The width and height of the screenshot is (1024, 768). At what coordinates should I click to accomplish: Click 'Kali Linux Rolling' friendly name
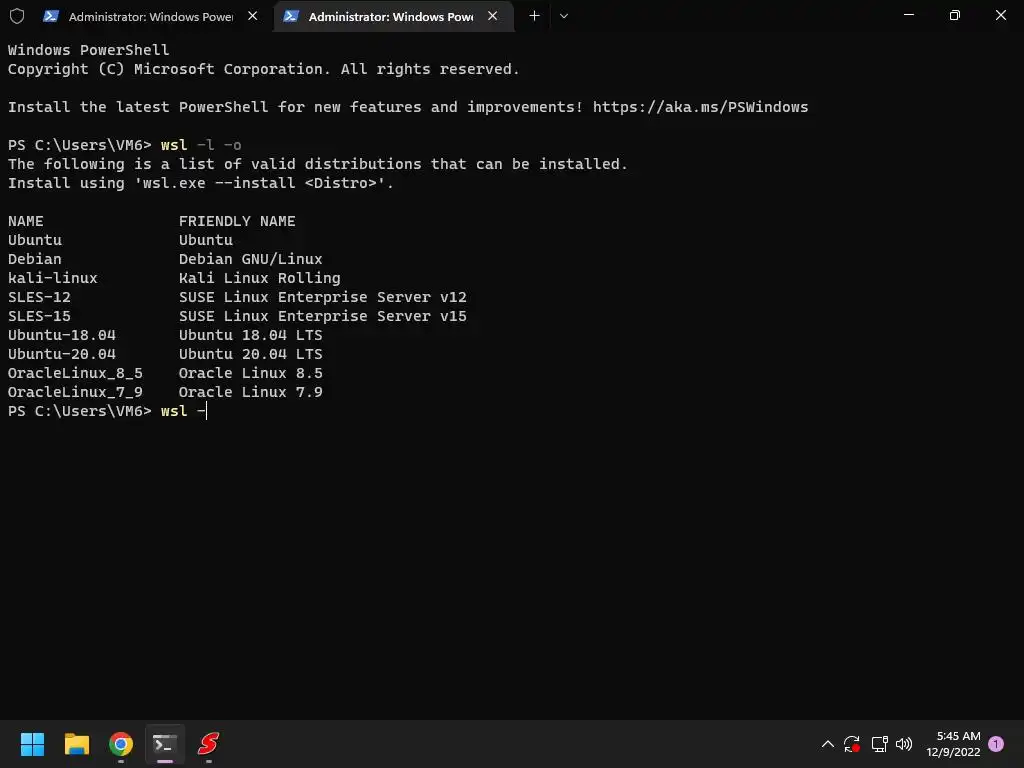point(260,278)
